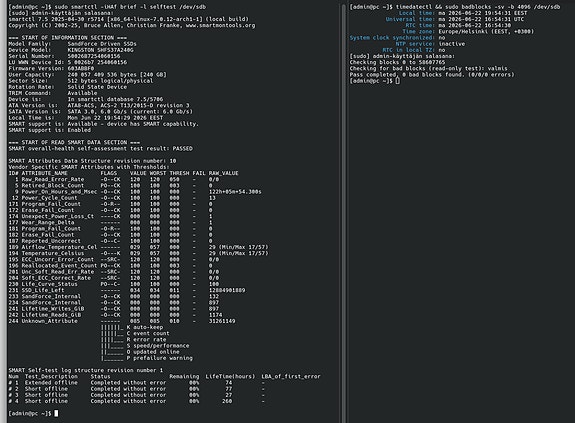
Task: Click the 'K auto-keep' flag legend entry
Action: [x=145, y=327]
